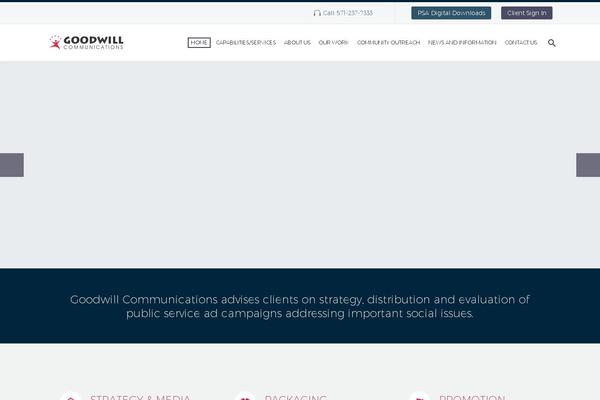Click the Promotion circular icon
This screenshot has width=600, height=400.
tap(419, 396)
